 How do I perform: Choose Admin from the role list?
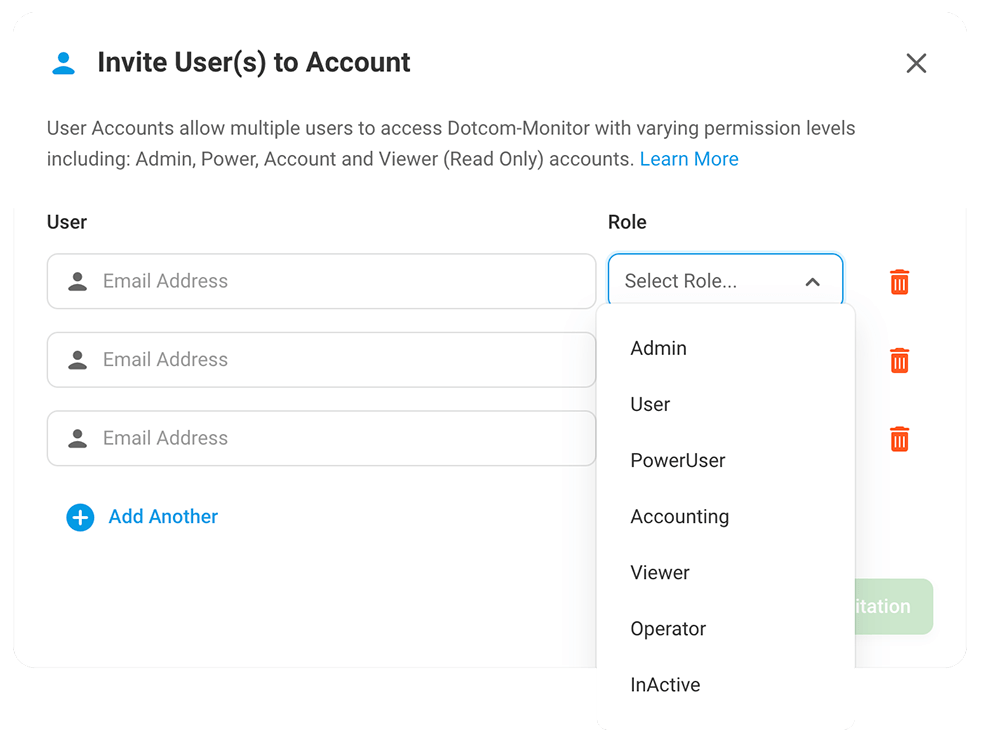coord(658,348)
